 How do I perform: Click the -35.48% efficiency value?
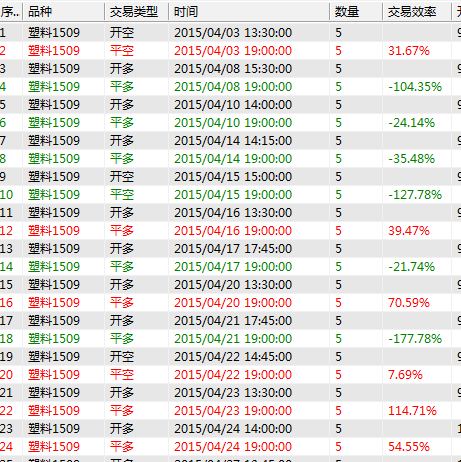click(412, 159)
